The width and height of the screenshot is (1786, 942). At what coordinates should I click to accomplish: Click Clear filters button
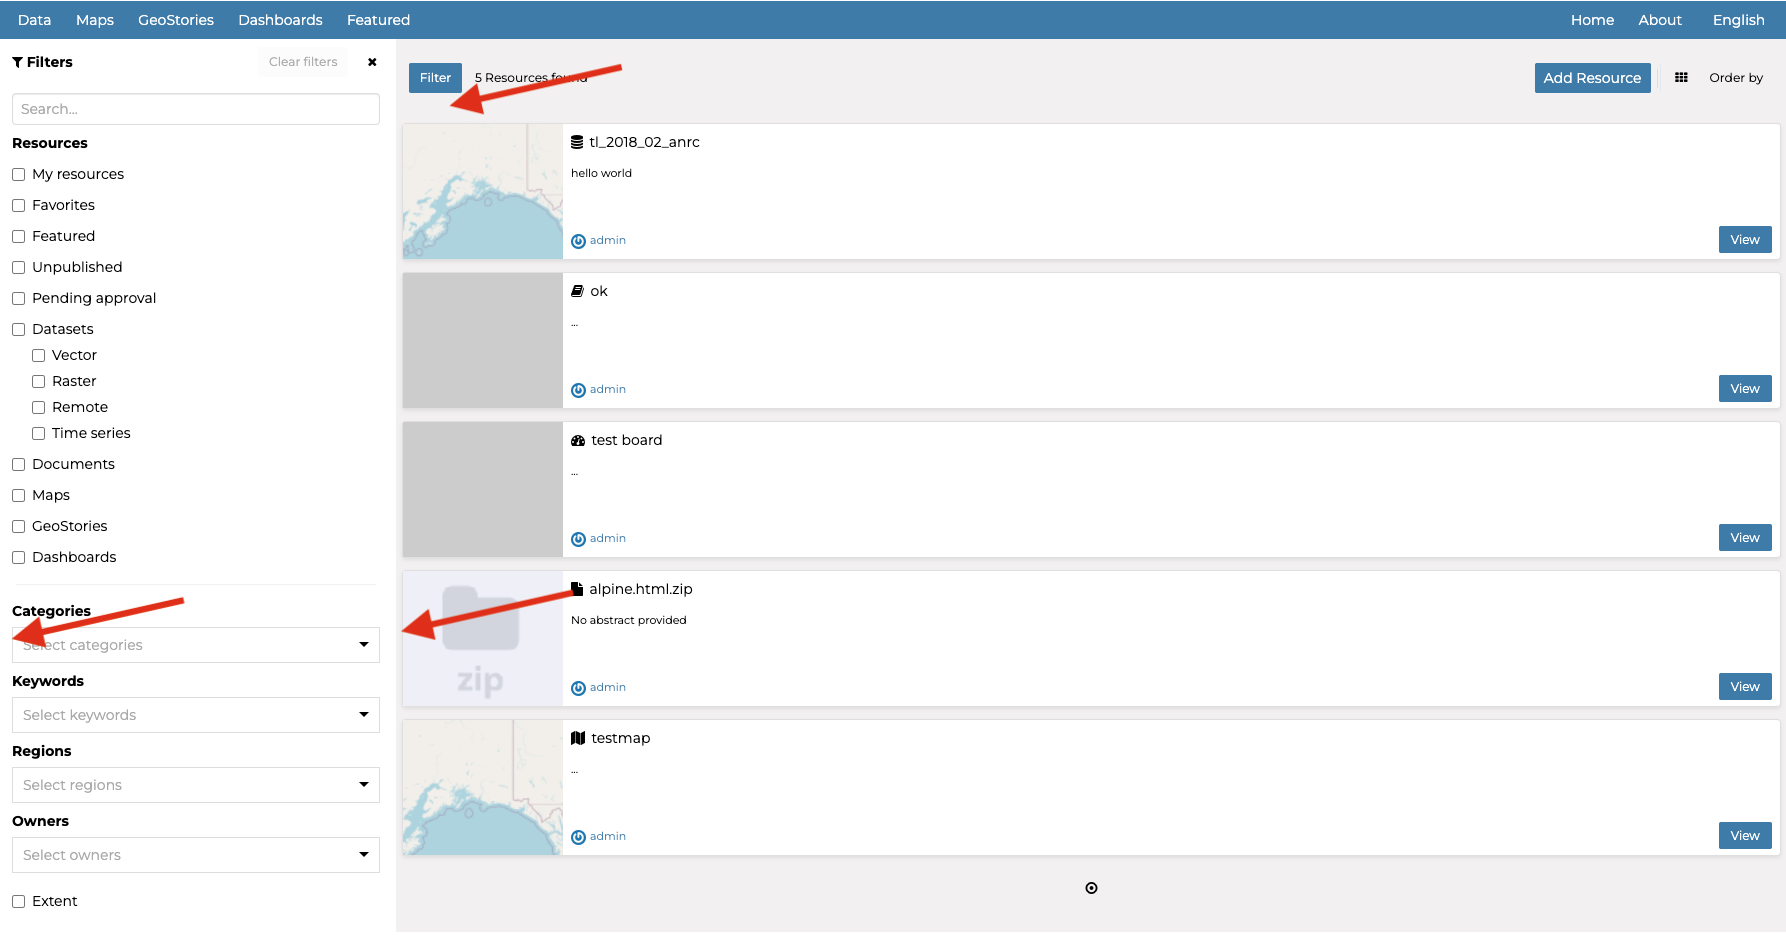(303, 62)
